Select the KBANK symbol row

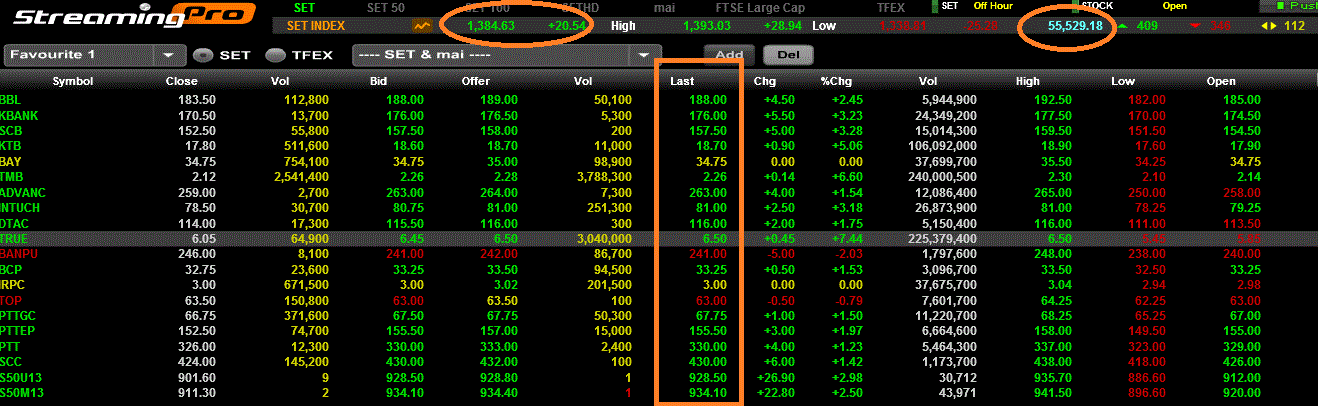pos(659,116)
